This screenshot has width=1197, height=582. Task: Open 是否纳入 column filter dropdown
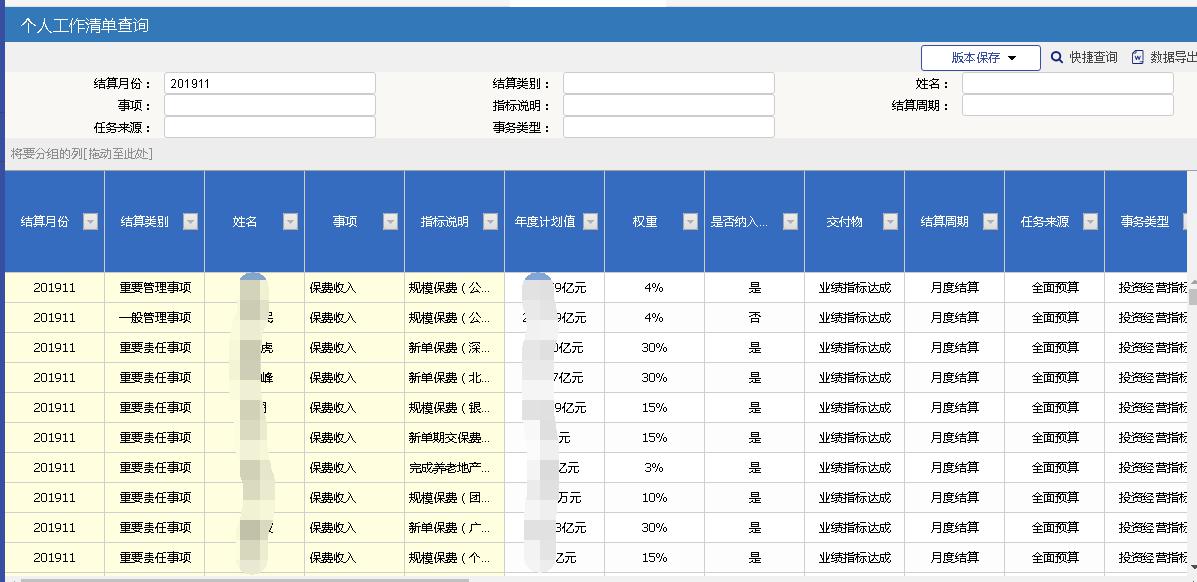tap(790, 222)
